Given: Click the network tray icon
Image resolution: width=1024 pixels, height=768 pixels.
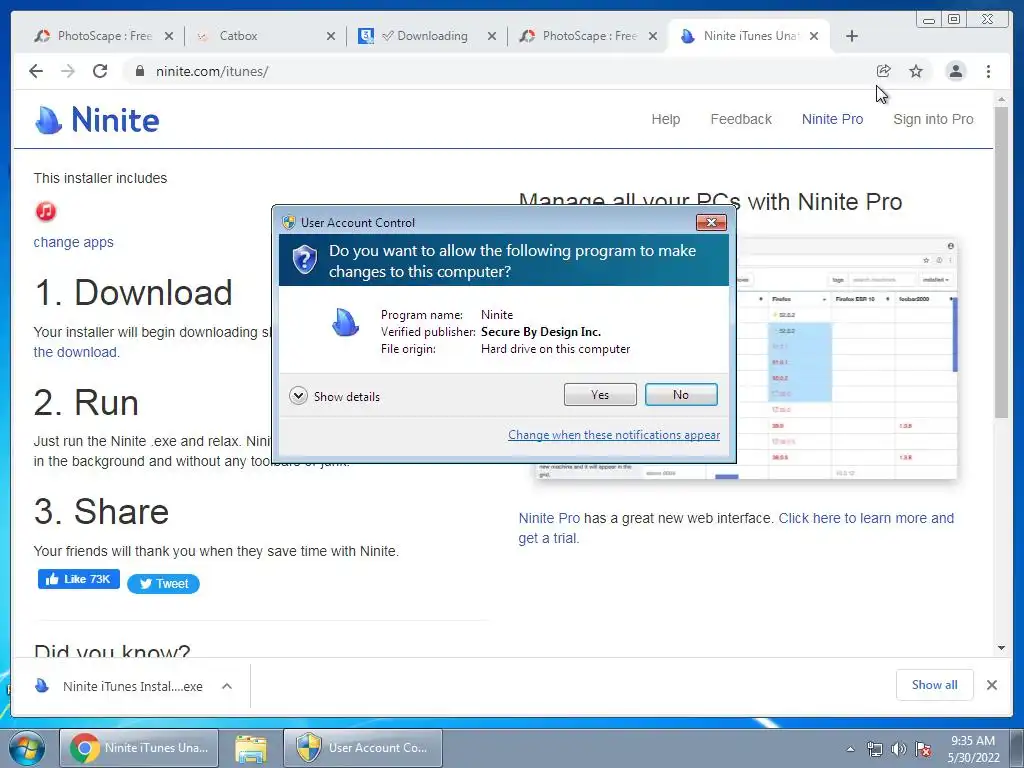Looking at the screenshot, I should coord(874,749).
